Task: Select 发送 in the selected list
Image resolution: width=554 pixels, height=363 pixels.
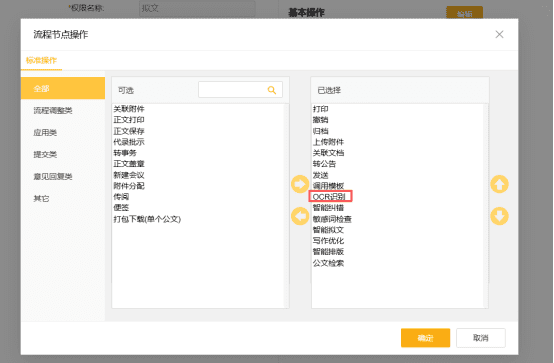Action: coord(320,175)
